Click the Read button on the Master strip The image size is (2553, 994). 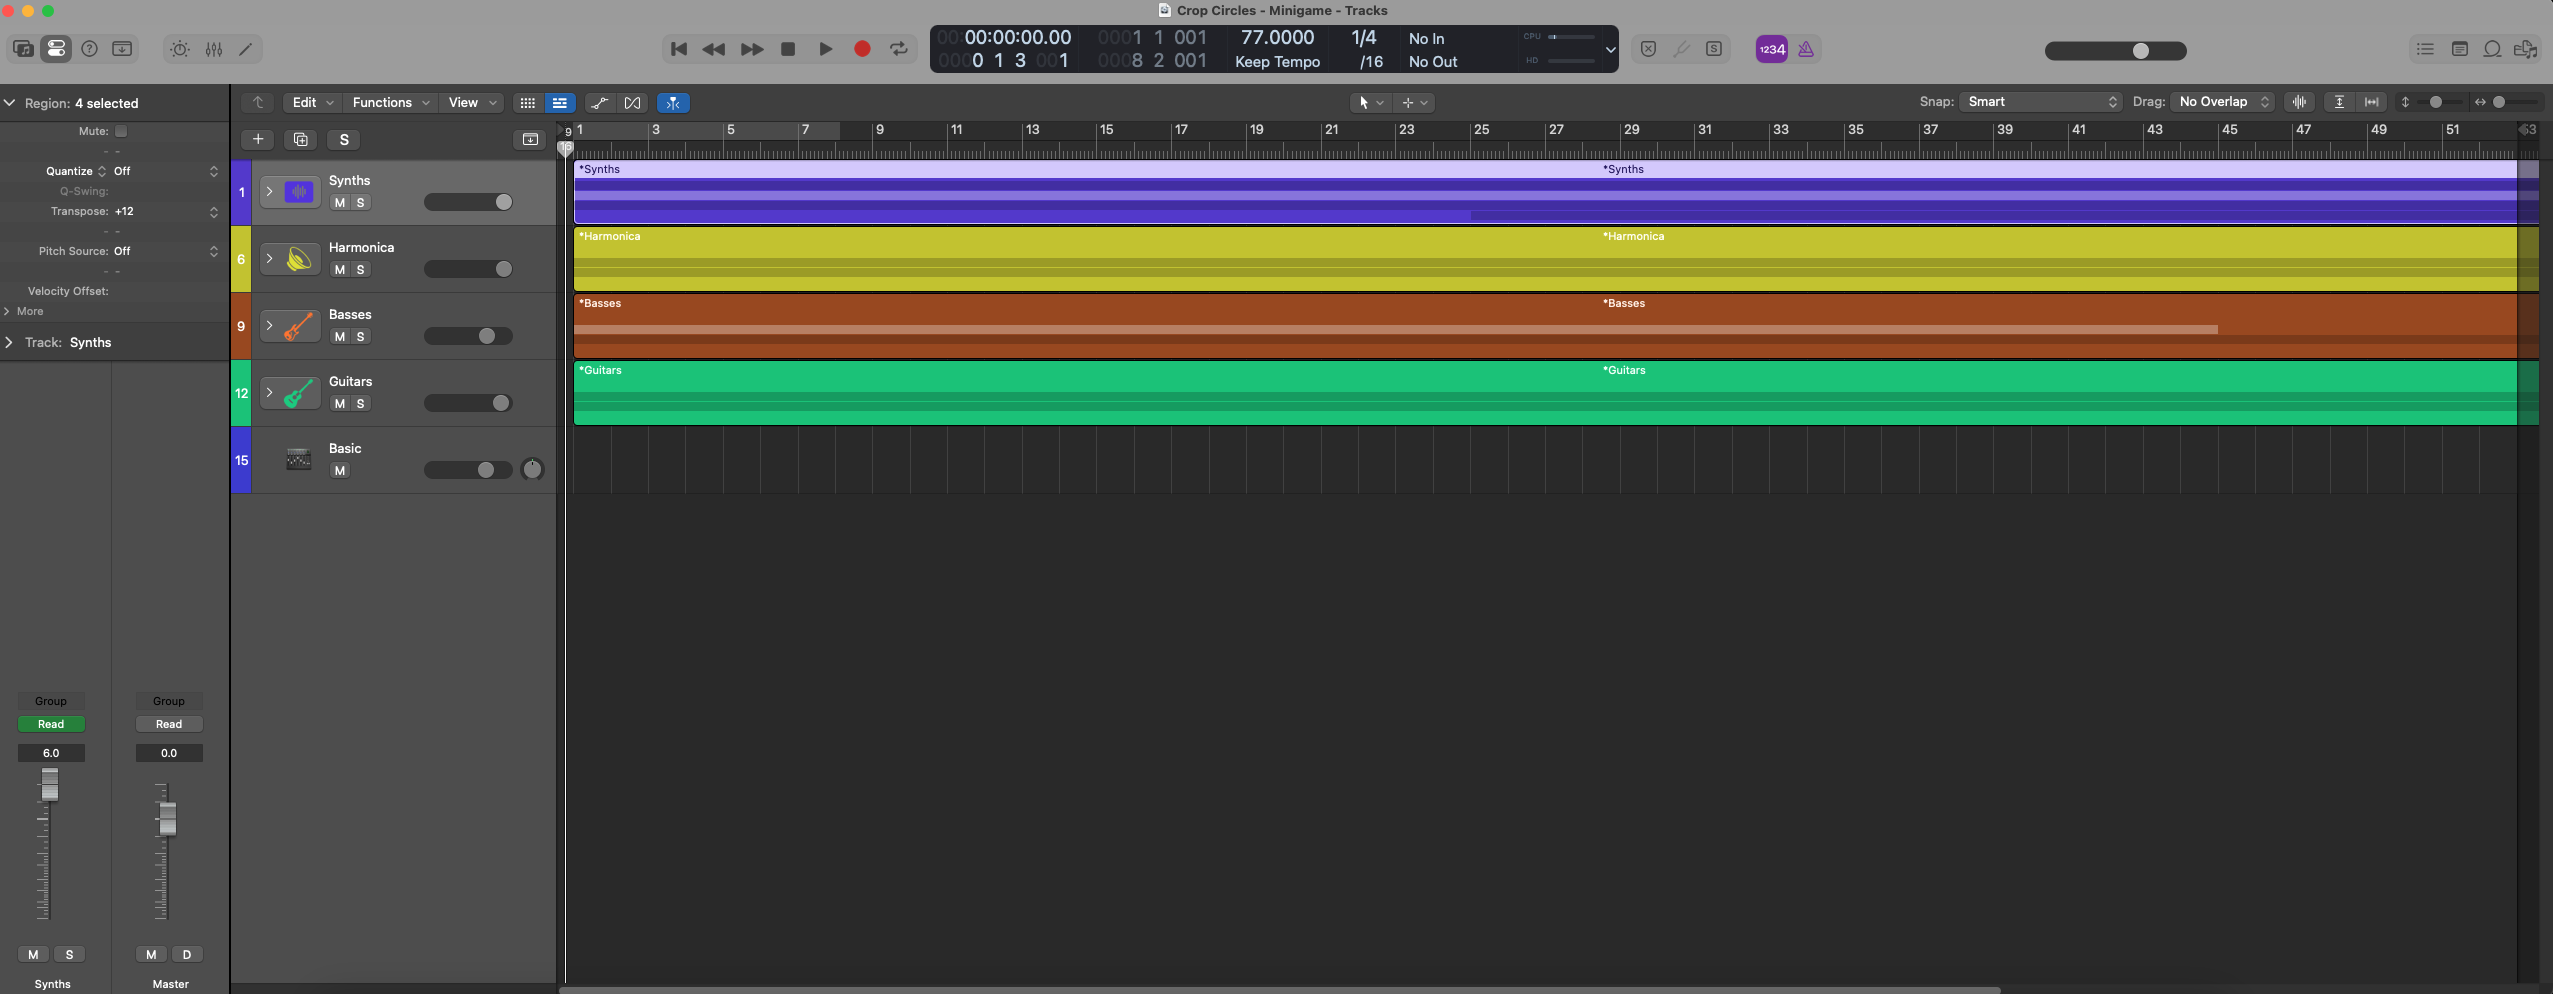(x=169, y=724)
